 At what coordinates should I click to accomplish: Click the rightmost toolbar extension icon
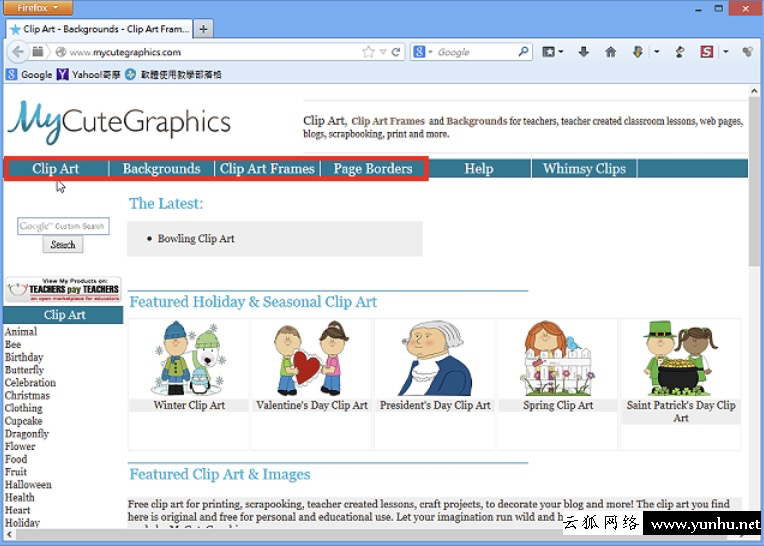coord(747,51)
